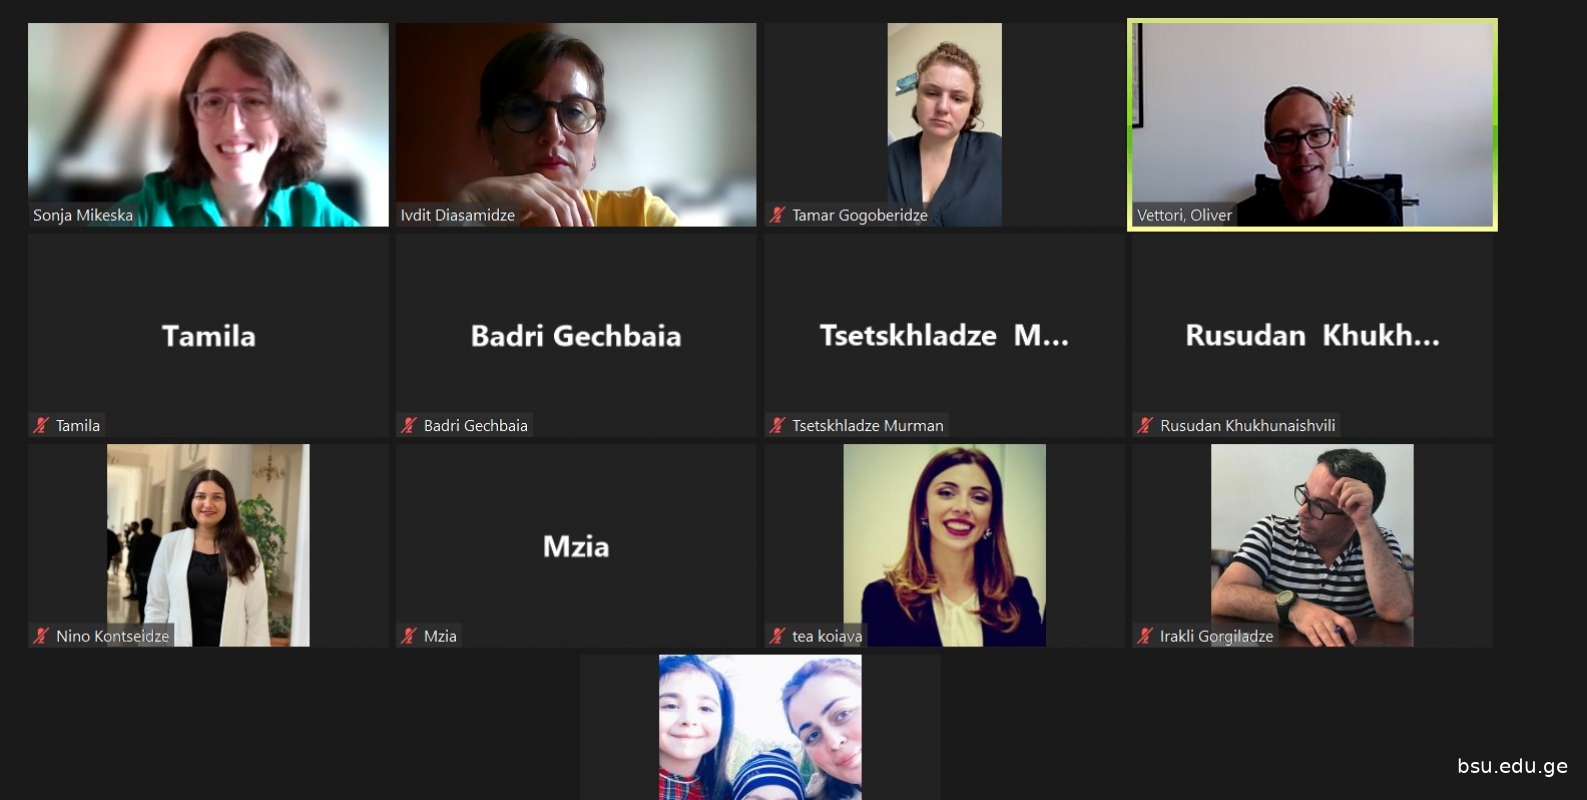This screenshot has height=800, width=1587.
Task: Select Sonja Mikeska's video tile
Action: [208, 125]
